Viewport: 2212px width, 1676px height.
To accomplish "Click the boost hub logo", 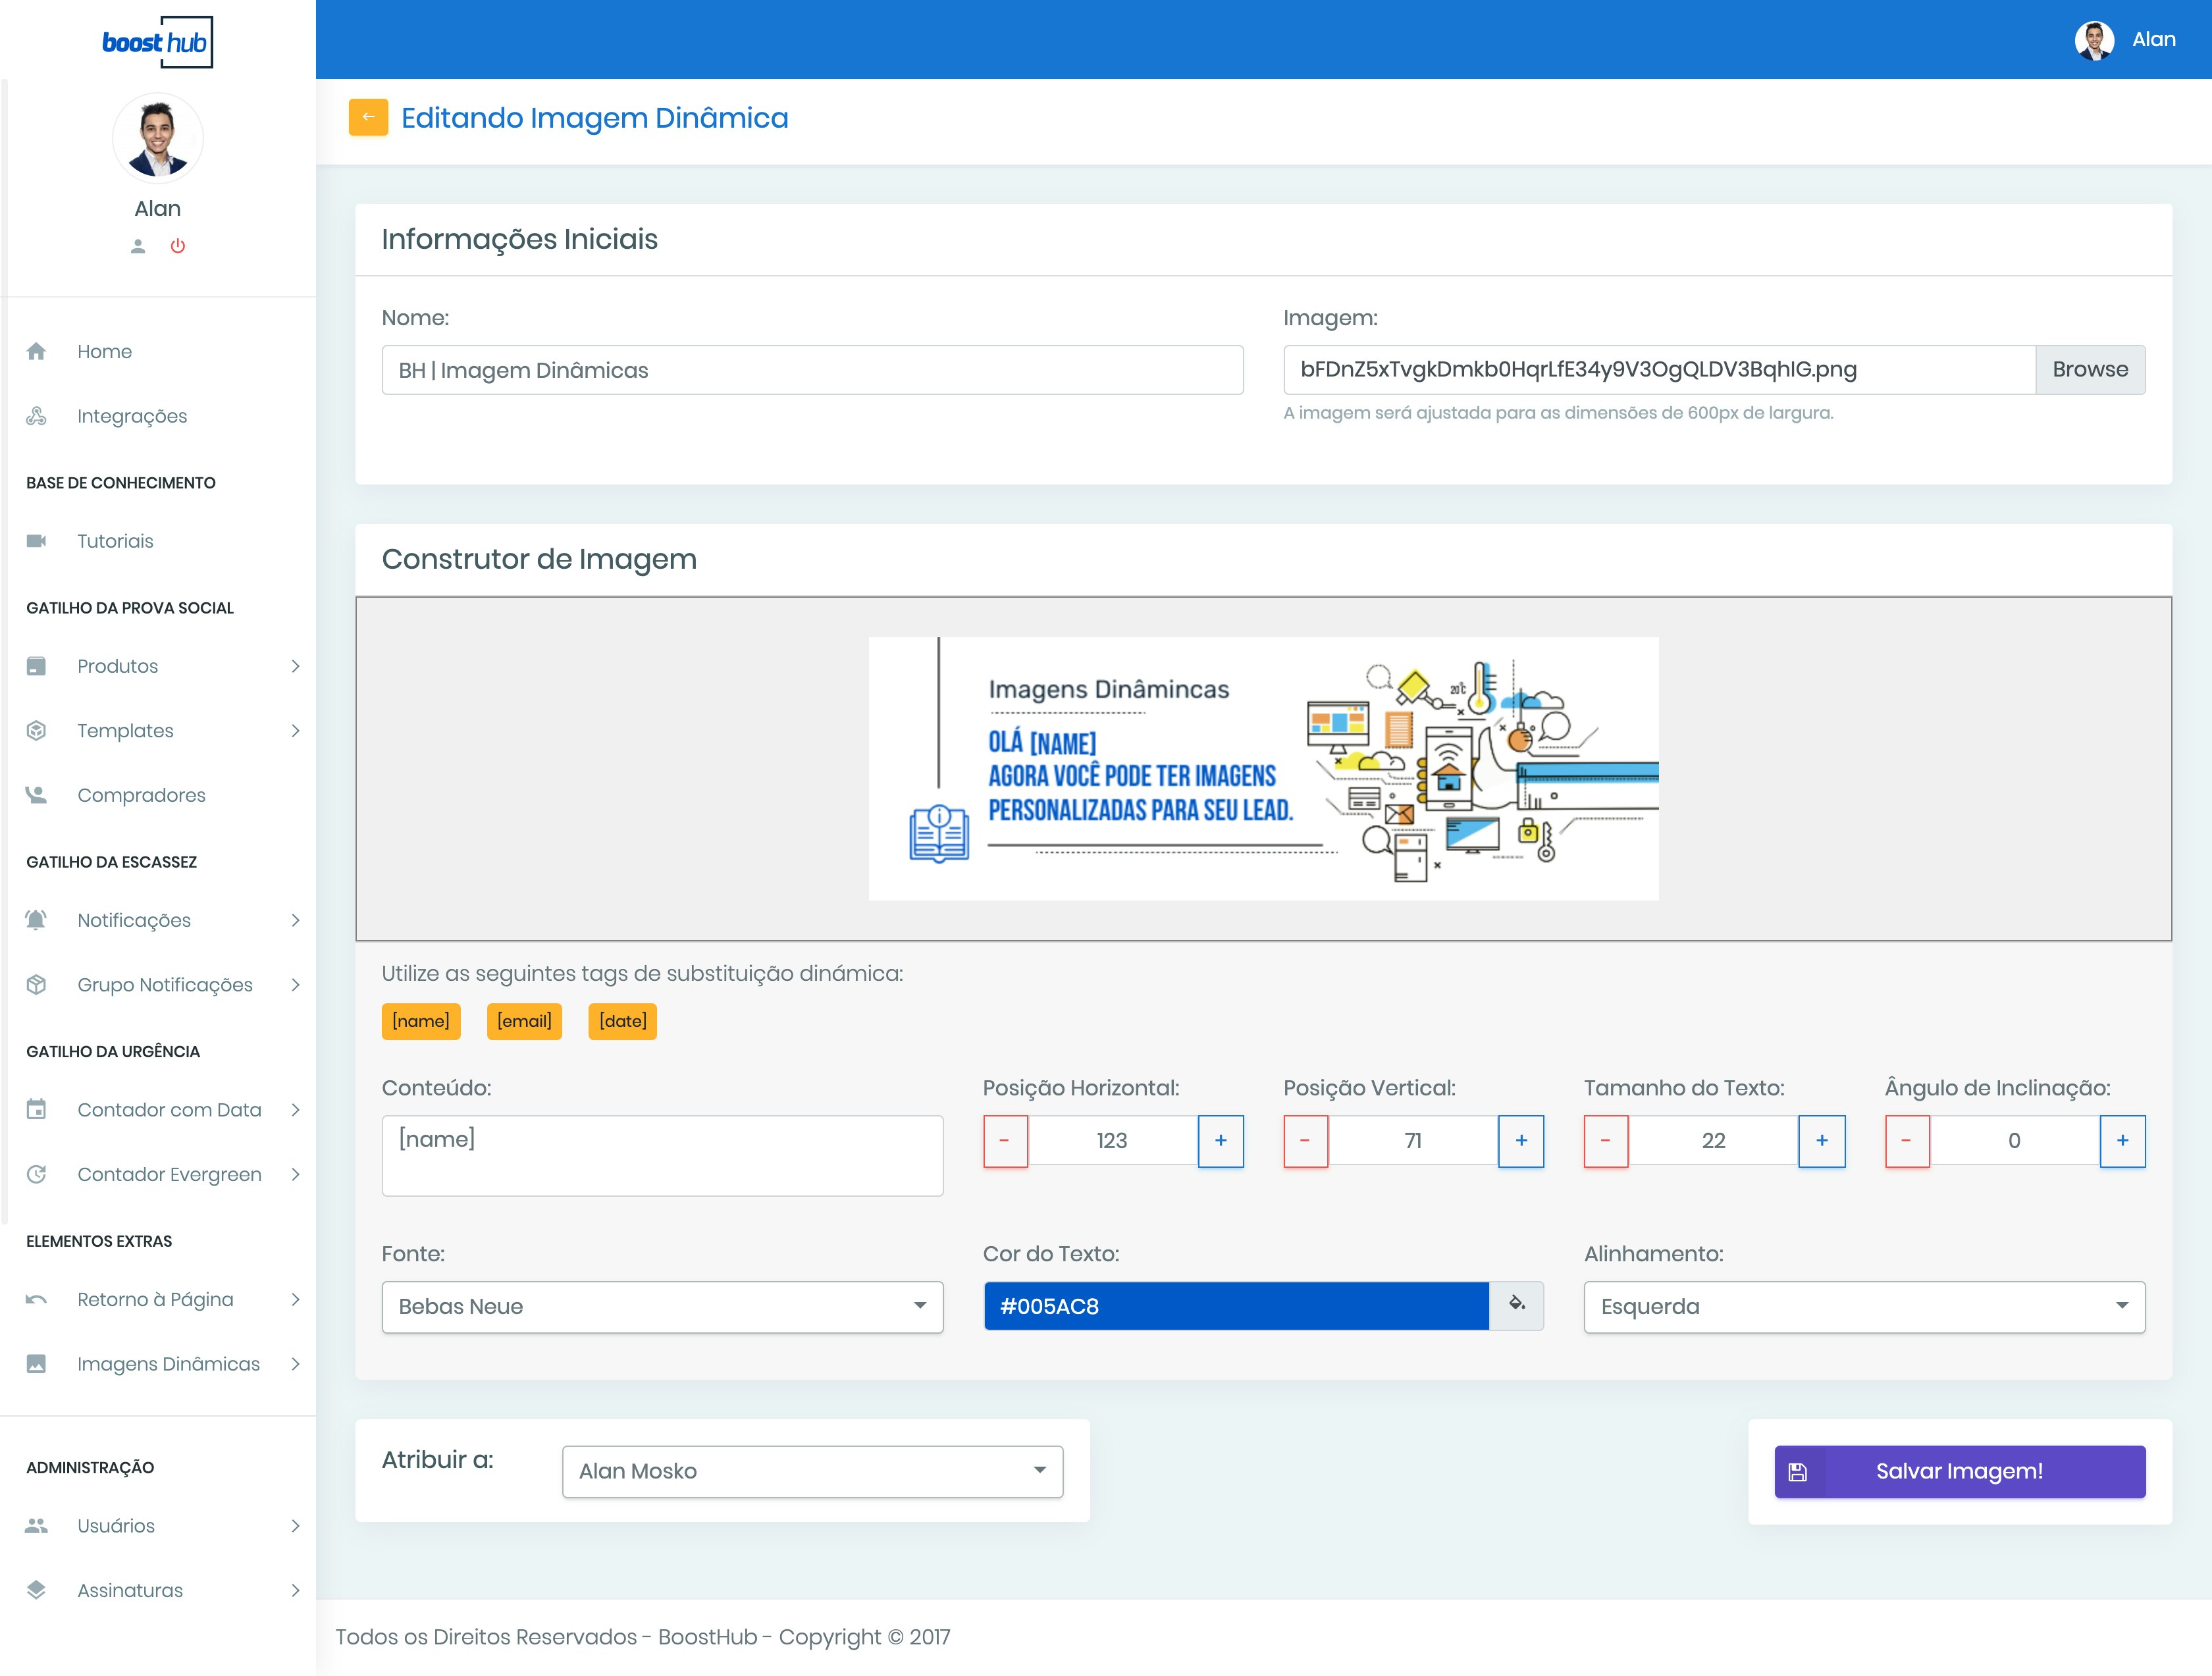I will [157, 42].
